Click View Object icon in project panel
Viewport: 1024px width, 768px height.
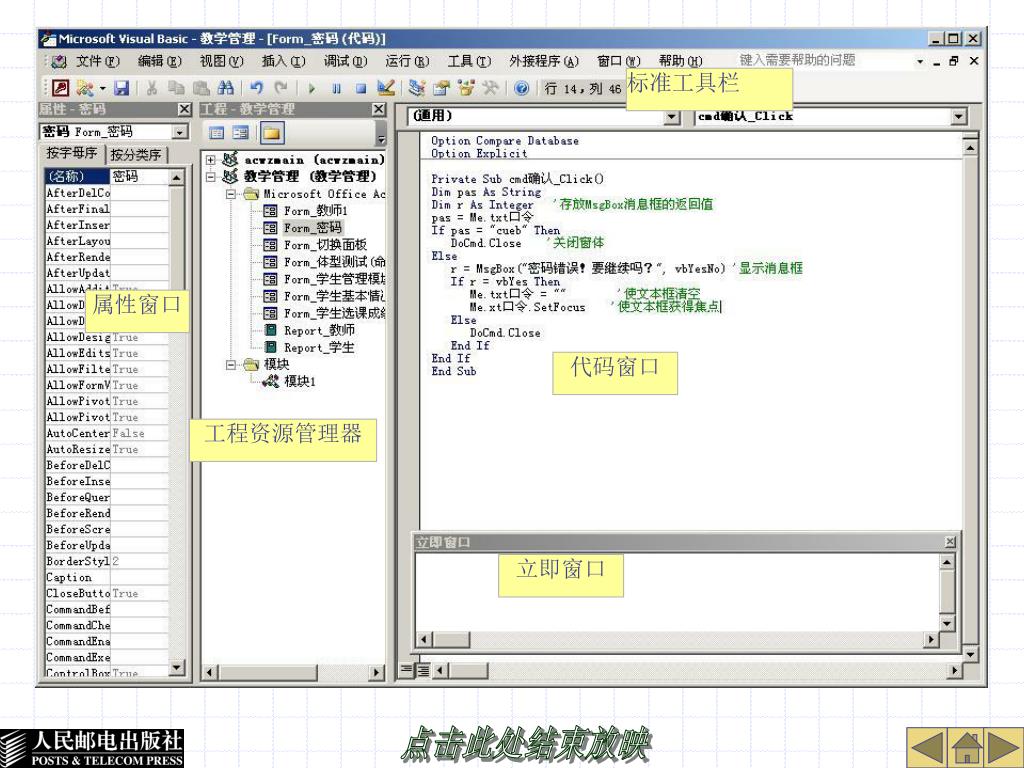pyautogui.click(x=240, y=133)
